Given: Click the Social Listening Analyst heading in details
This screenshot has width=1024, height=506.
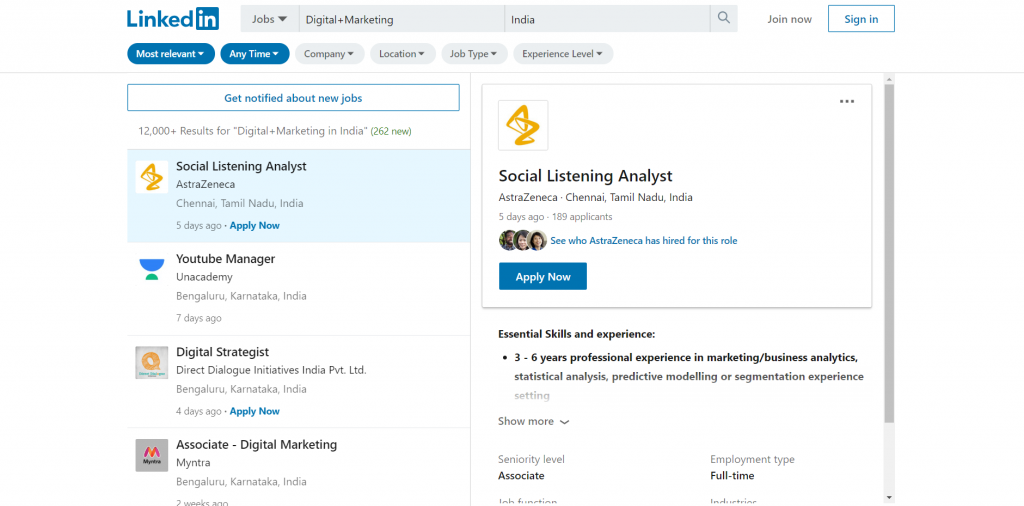Looking at the screenshot, I should click(x=585, y=176).
